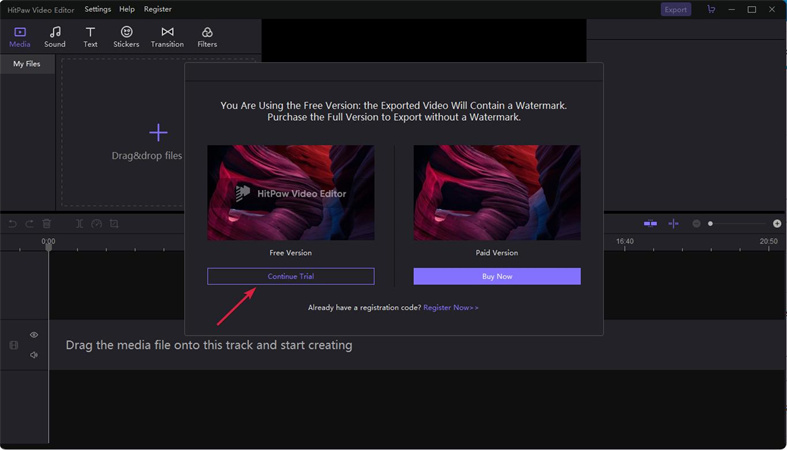Click the Continue Trial button
787x450 pixels.
click(x=291, y=276)
